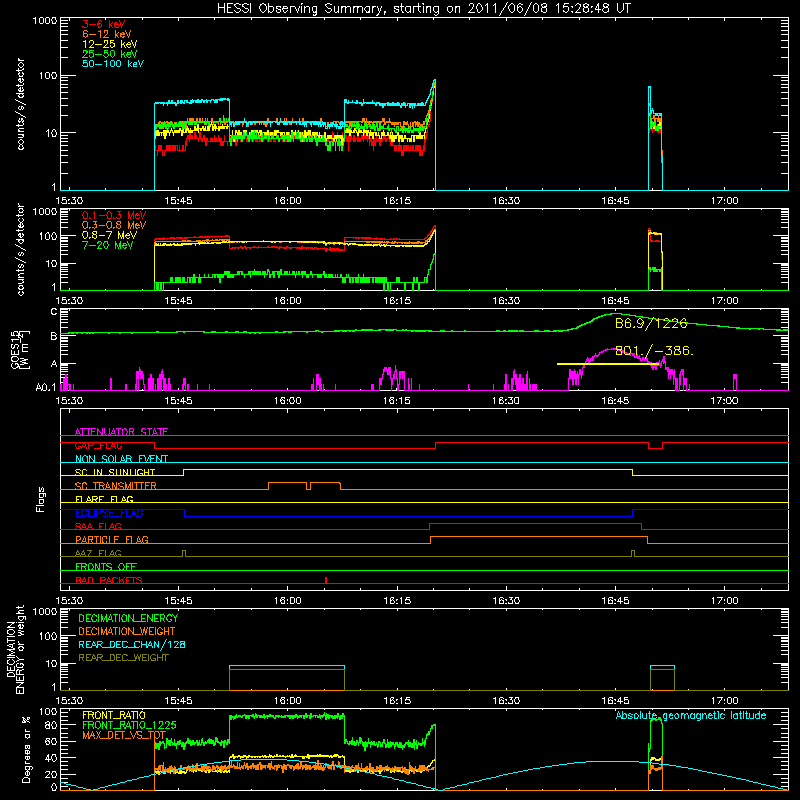The image size is (800, 800).
Task: Select the AAZ_FLAG label
Action: [x=98, y=553]
